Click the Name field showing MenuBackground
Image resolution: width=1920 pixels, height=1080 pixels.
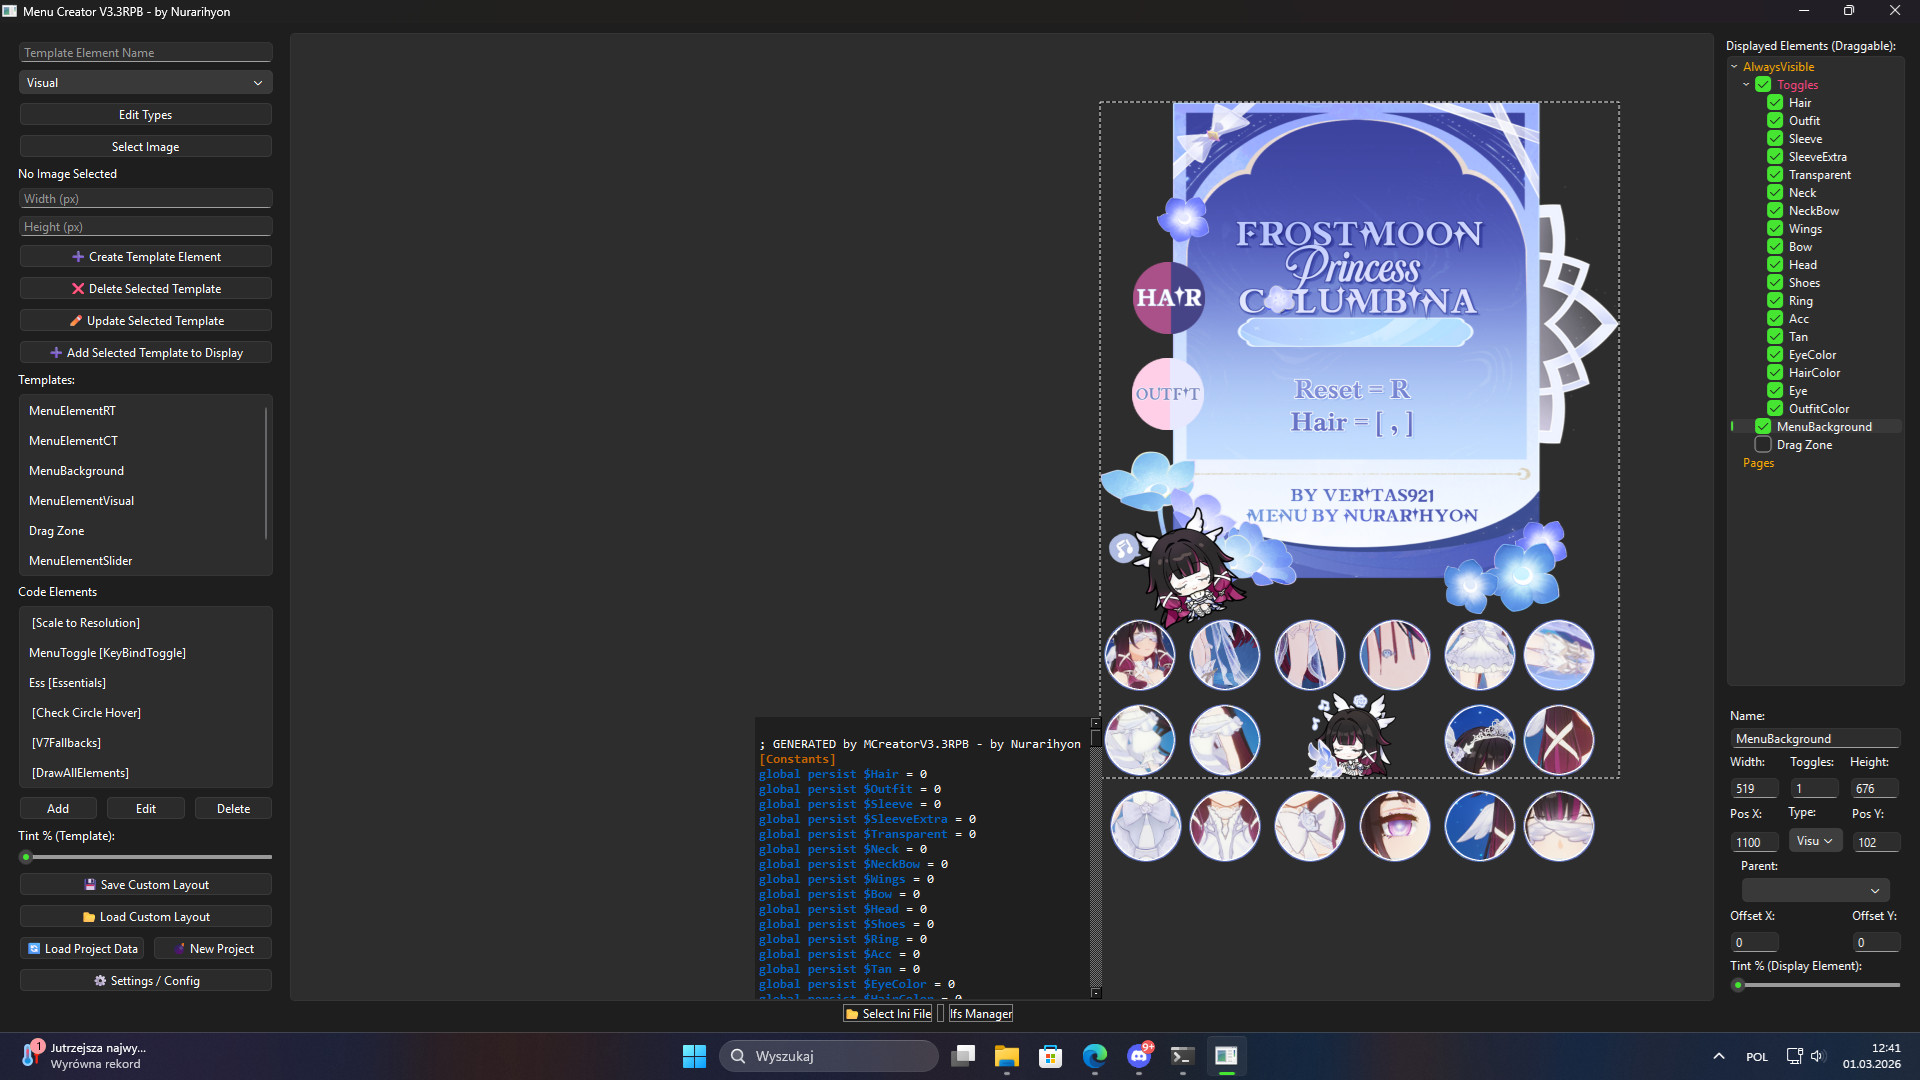tap(1815, 739)
